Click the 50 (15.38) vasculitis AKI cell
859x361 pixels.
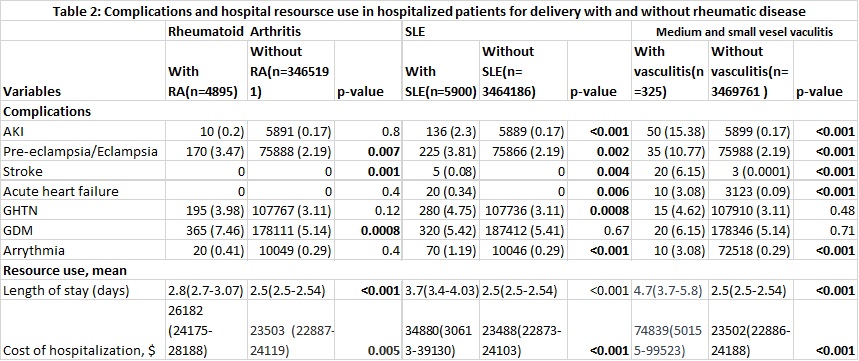670,131
